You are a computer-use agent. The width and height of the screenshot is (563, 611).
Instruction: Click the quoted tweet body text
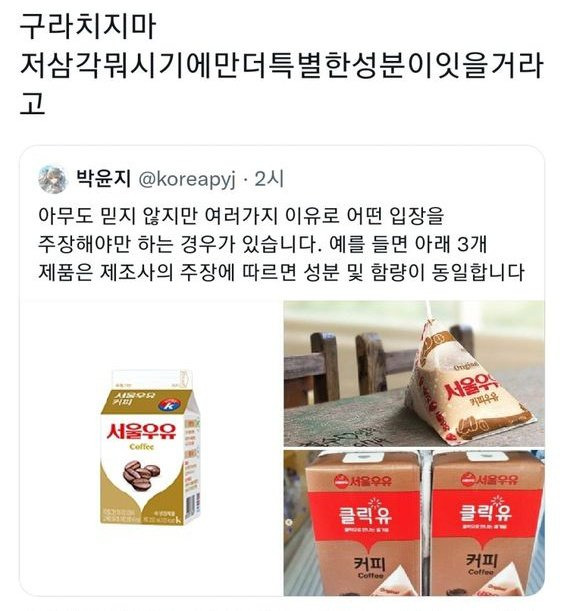pyautogui.click(x=281, y=244)
